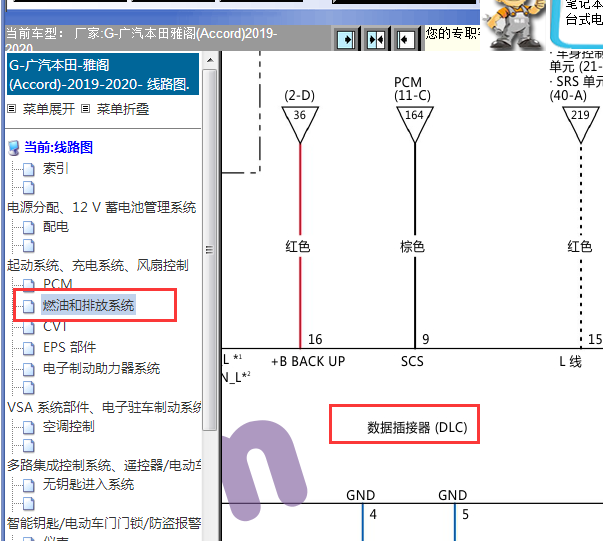The height and width of the screenshot is (541, 603).
Task: Click the SCS pin label
Action: [412, 361]
